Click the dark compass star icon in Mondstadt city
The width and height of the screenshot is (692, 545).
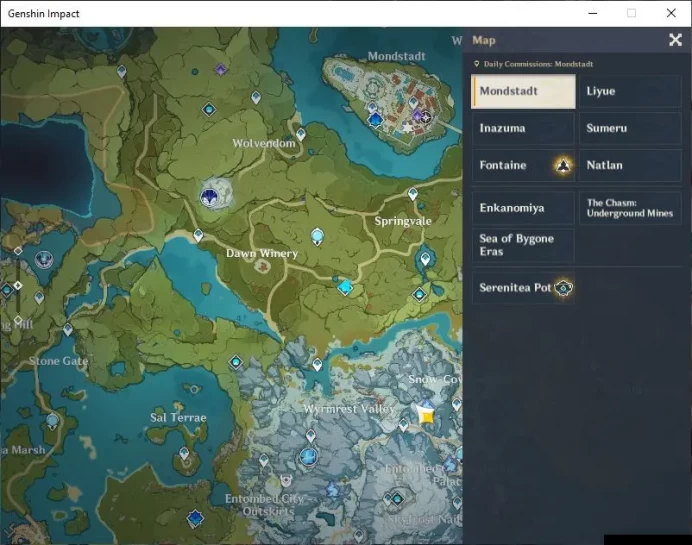426,117
